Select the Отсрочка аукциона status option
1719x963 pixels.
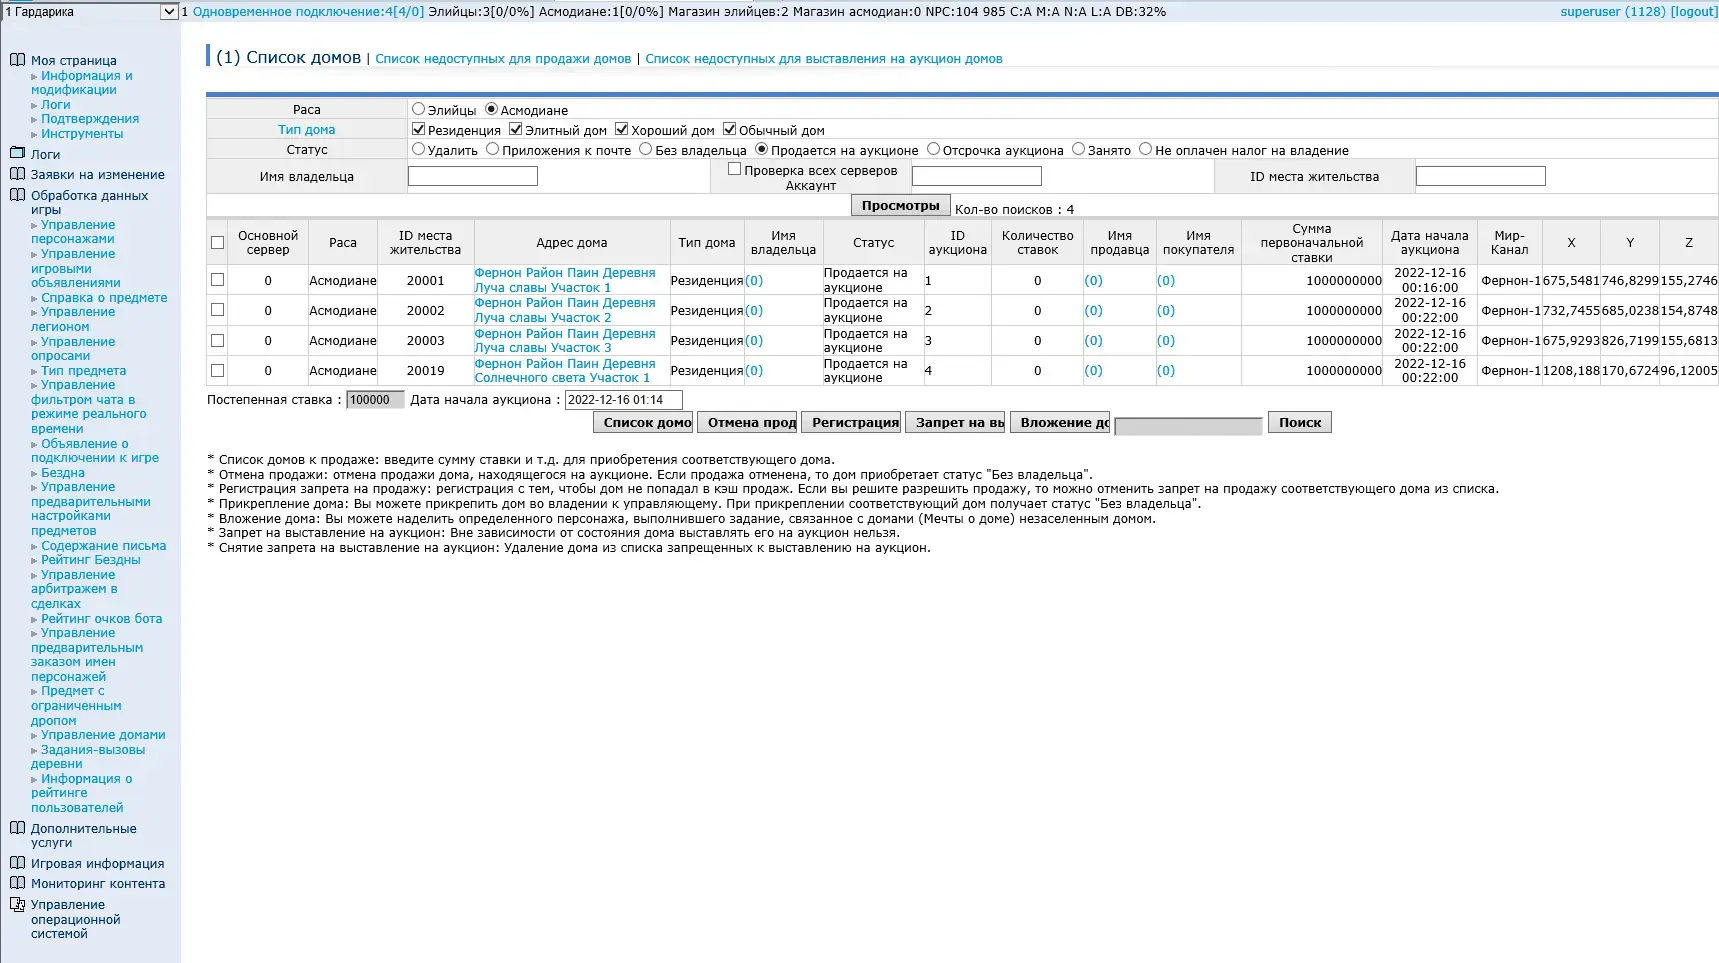point(934,149)
